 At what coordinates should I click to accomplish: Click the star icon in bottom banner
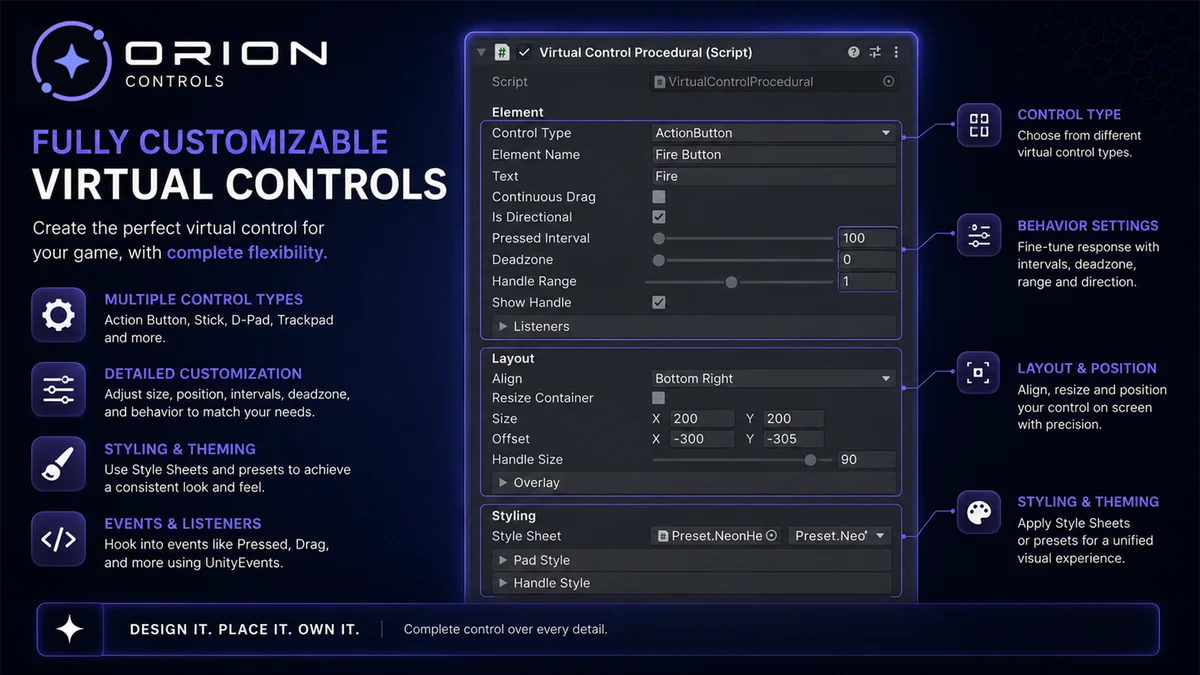point(70,629)
